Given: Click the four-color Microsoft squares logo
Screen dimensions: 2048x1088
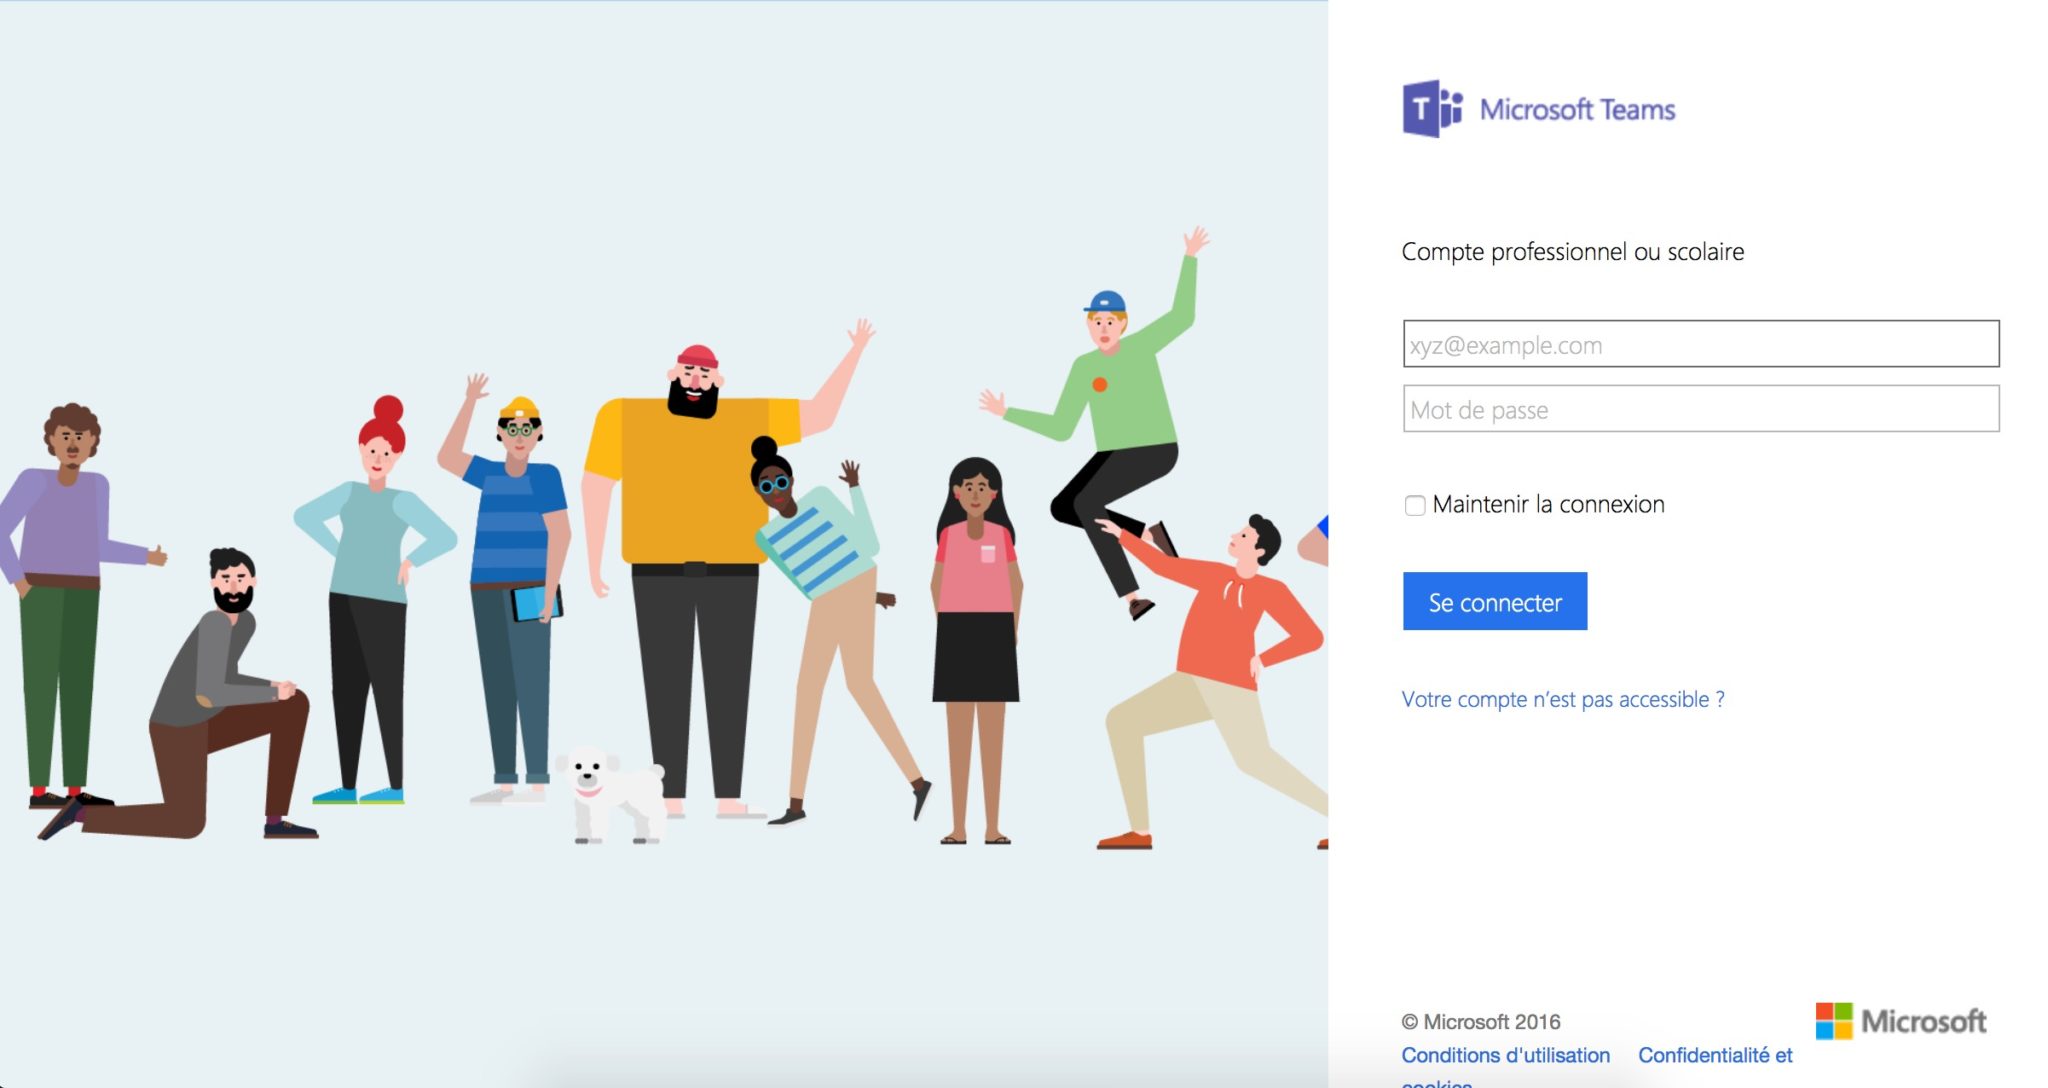Looking at the screenshot, I should (1834, 1021).
